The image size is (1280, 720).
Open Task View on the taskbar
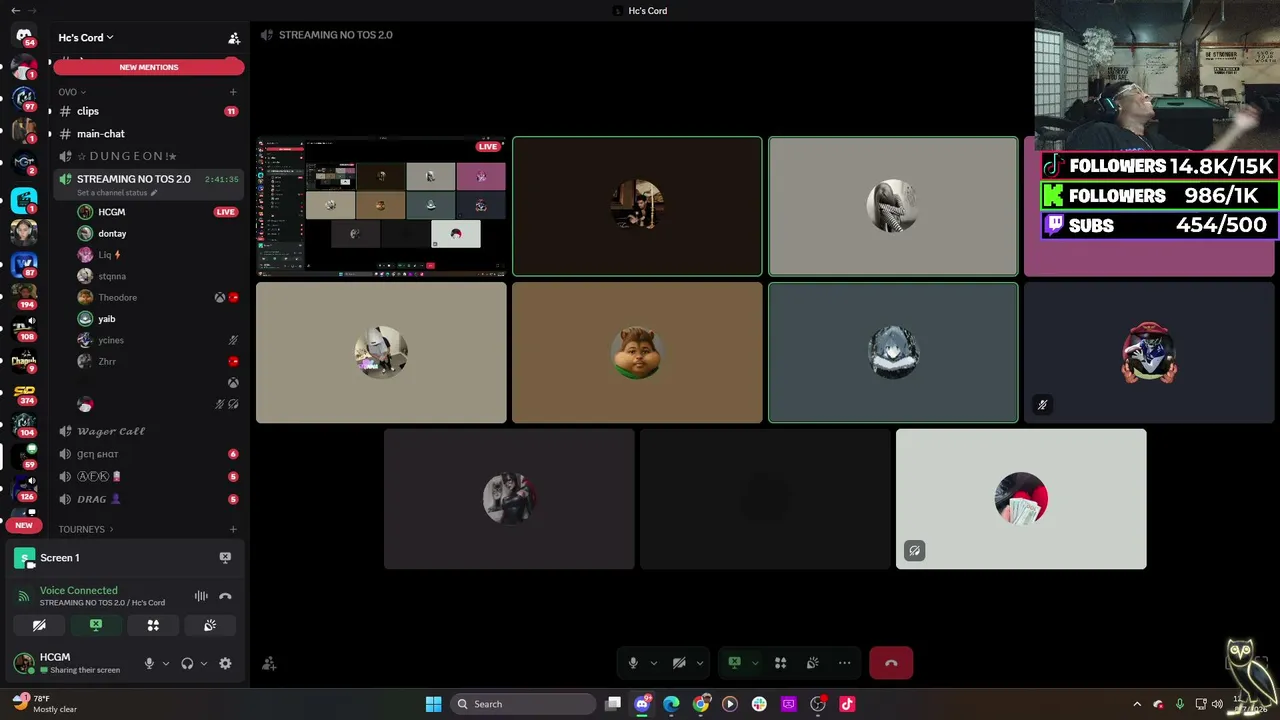click(x=613, y=704)
